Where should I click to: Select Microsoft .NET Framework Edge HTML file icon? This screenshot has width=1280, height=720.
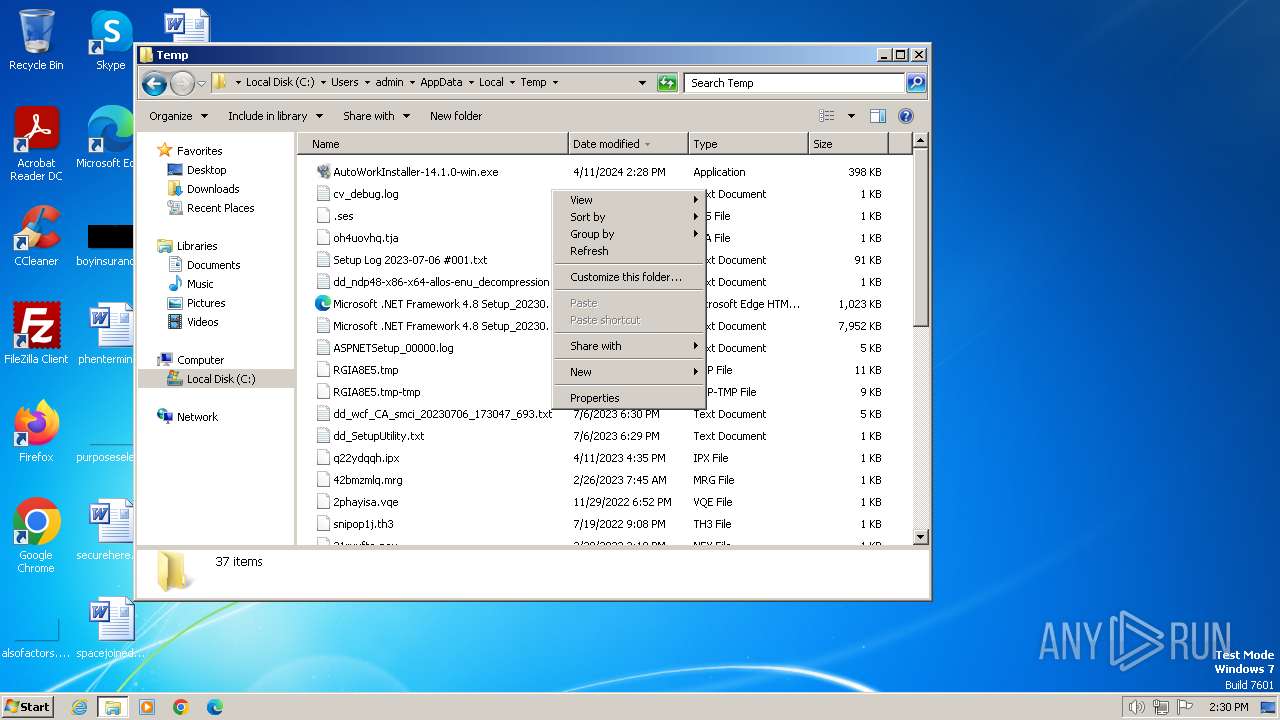pos(323,304)
